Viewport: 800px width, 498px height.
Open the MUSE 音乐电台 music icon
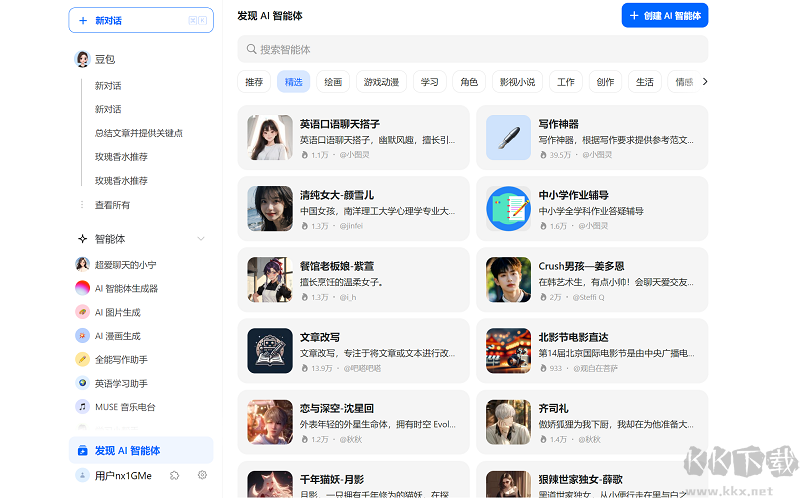point(83,407)
